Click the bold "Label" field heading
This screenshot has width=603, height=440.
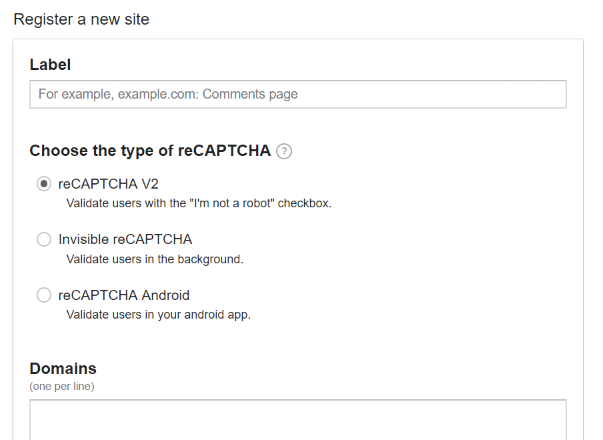tap(50, 65)
